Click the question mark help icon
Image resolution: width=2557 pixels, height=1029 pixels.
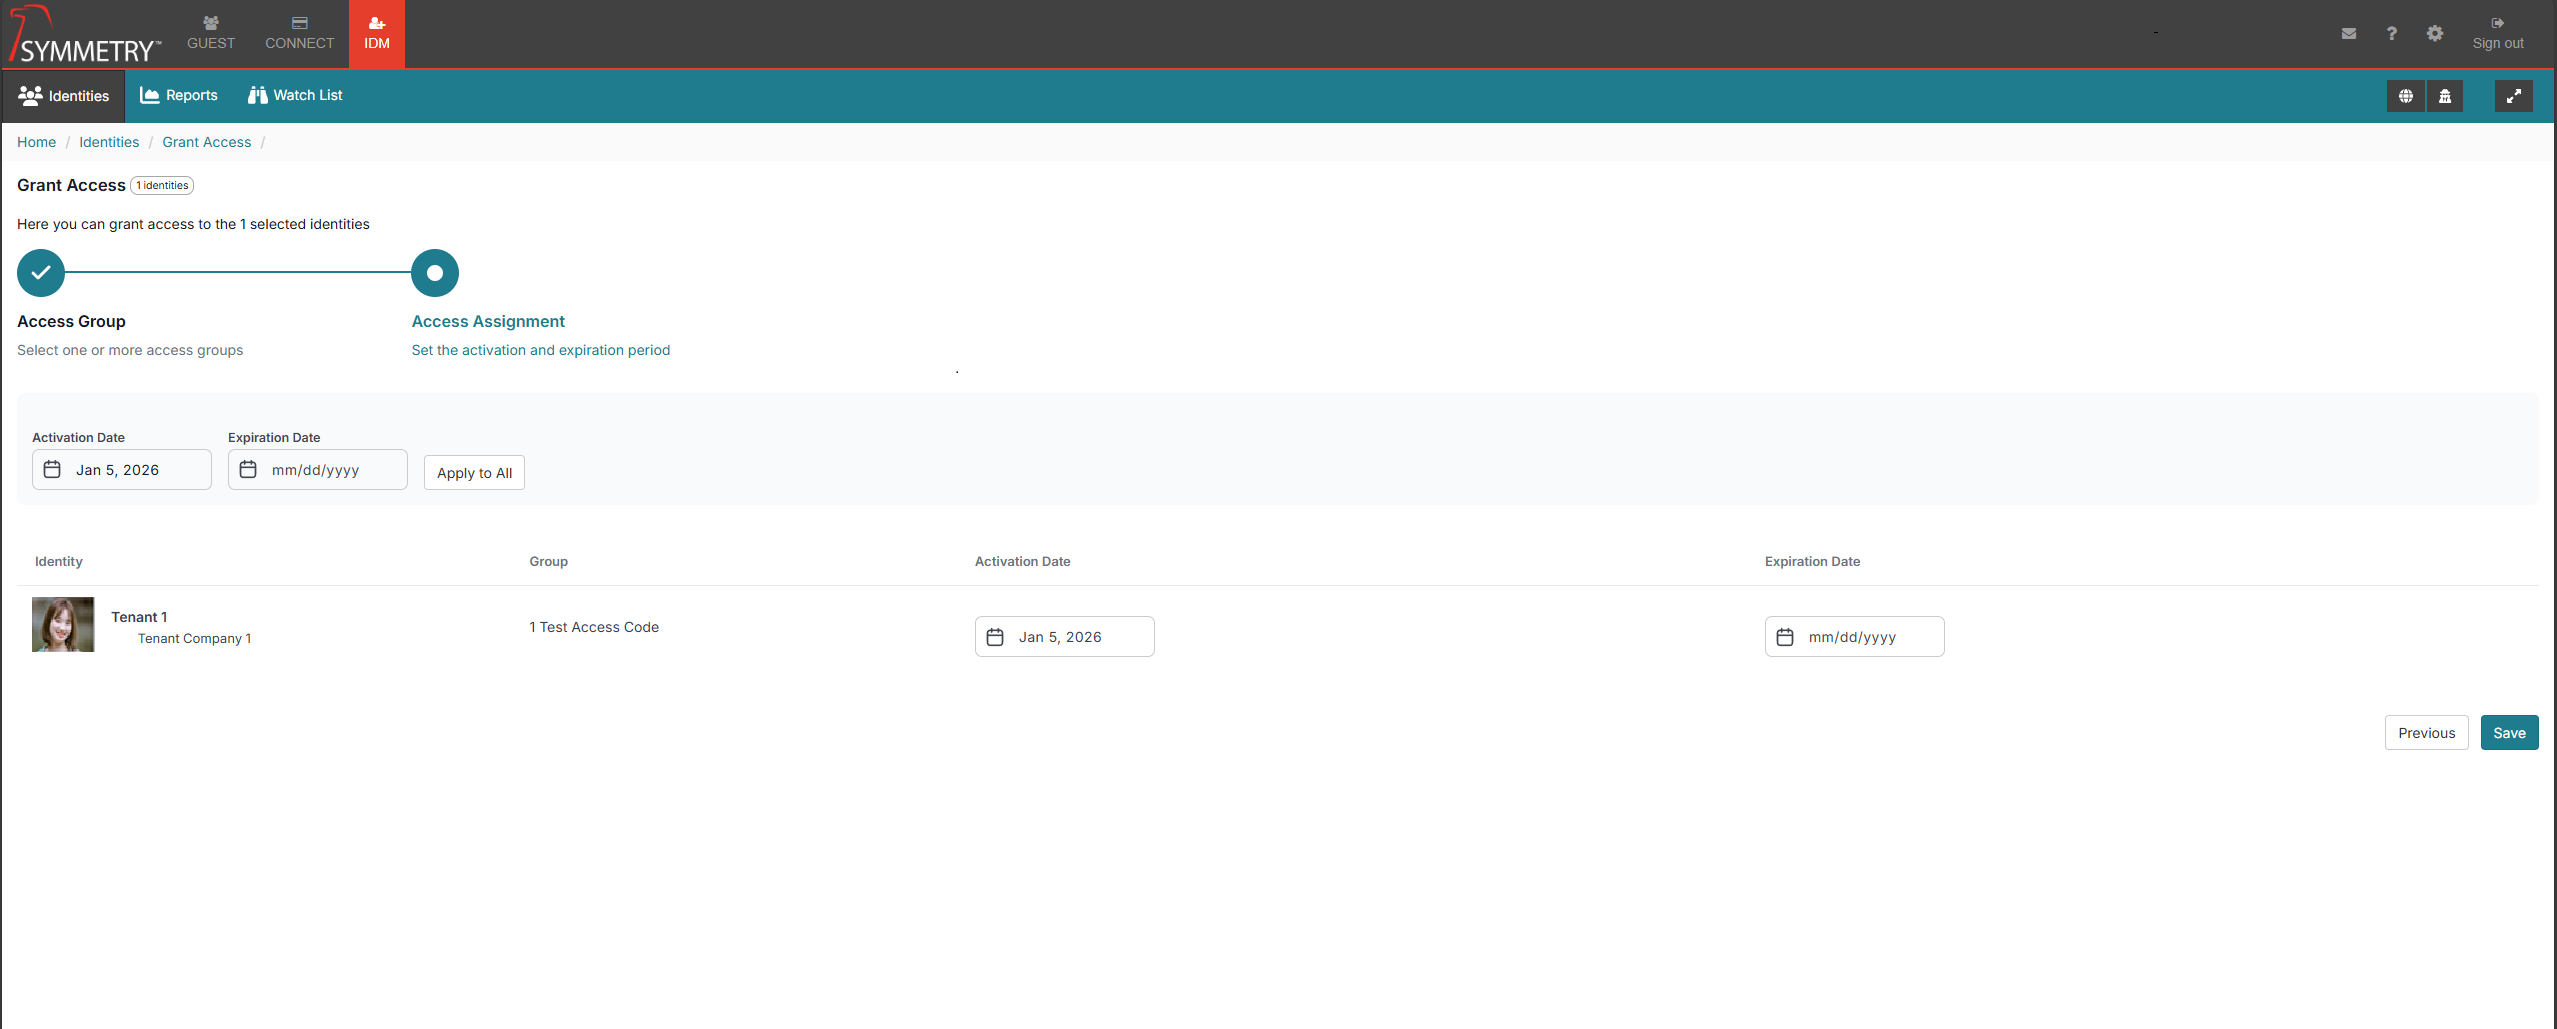2391,34
